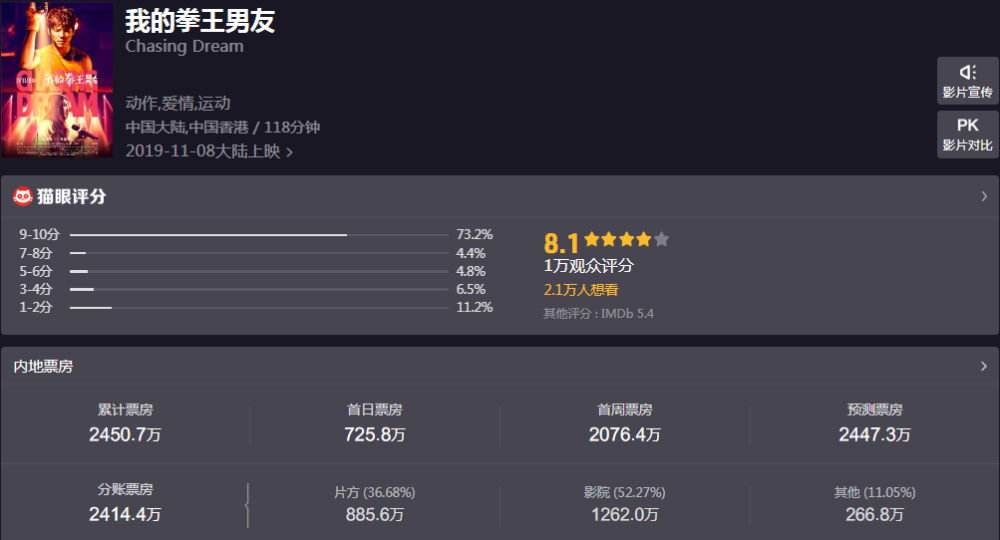Click the orange rating stars
Image resolution: width=1000 pixels, height=540 pixels.
(626, 240)
